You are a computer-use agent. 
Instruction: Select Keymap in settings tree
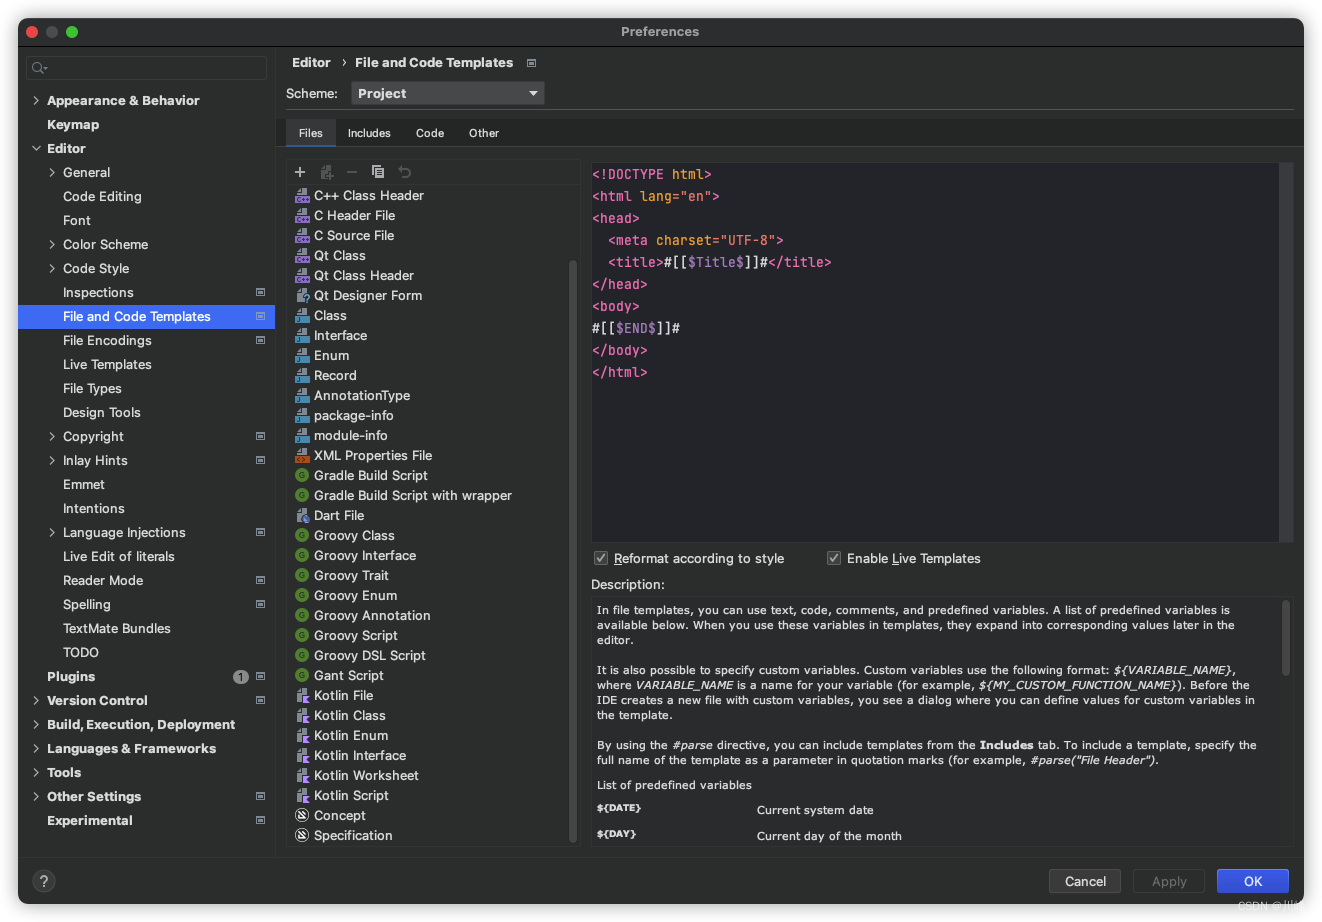[73, 125]
